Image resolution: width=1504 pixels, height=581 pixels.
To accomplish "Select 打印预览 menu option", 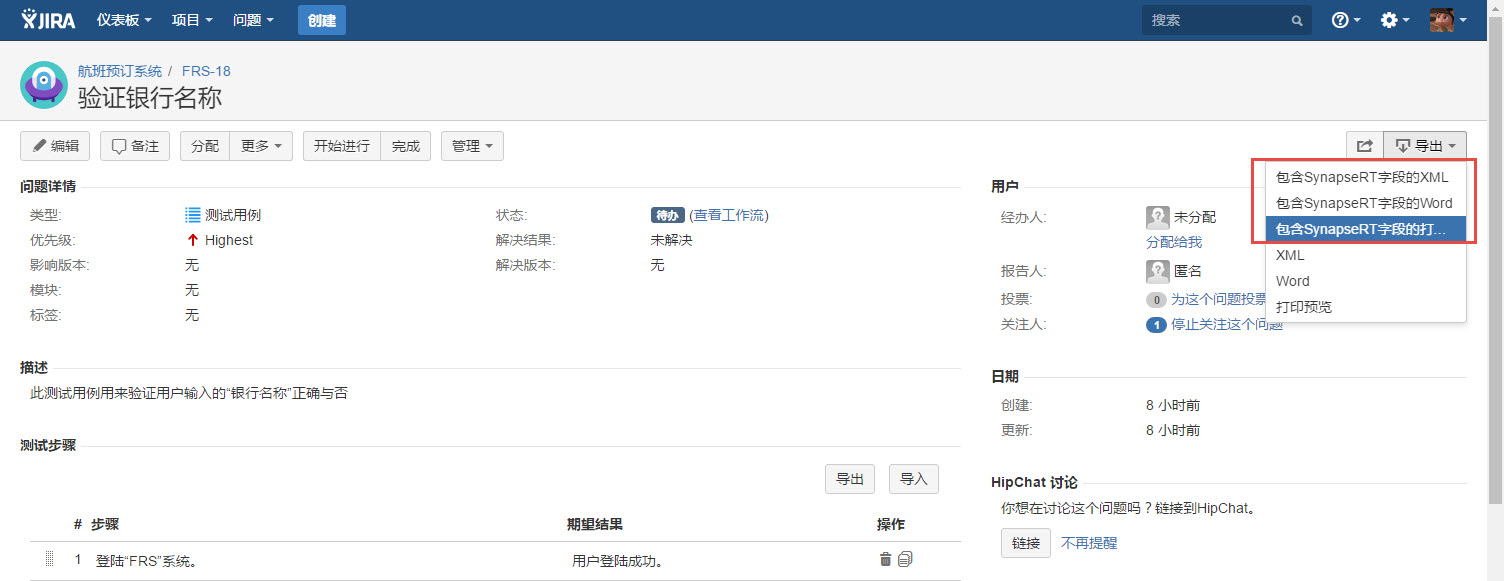I will pyautogui.click(x=1366, y=307).
